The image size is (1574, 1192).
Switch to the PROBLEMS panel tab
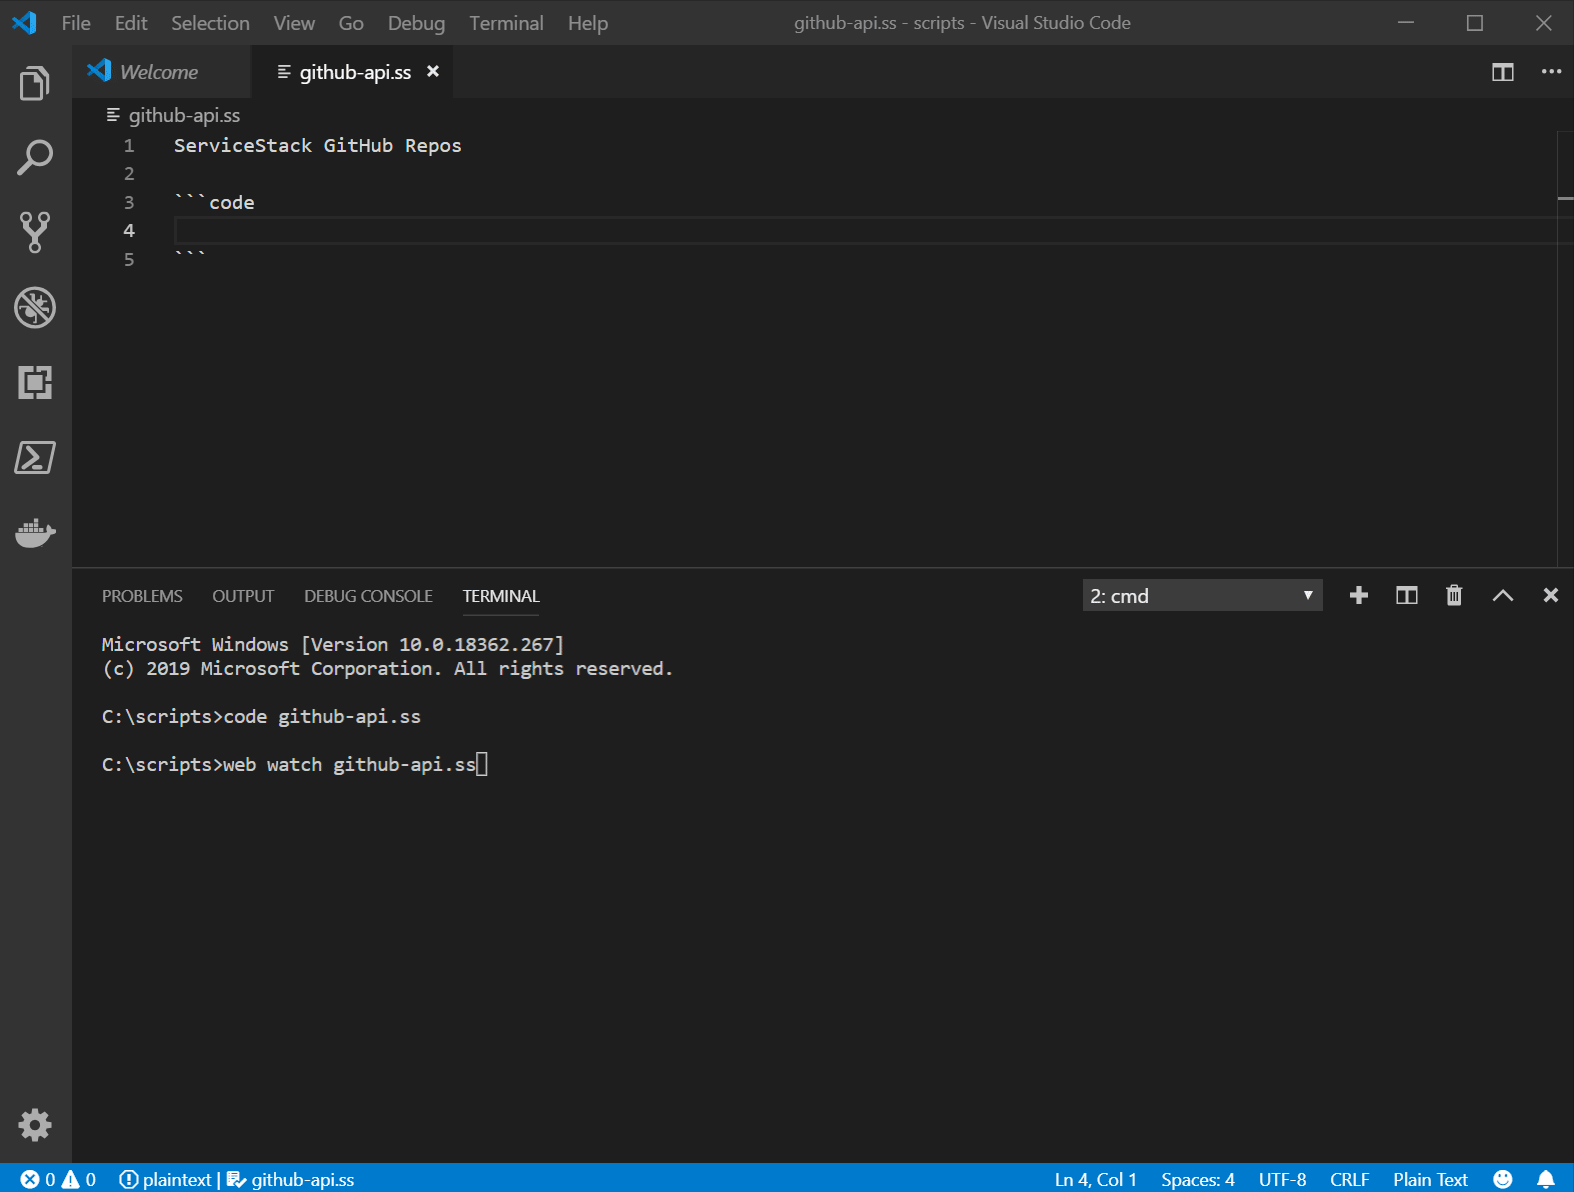click(x=142, y=596)
